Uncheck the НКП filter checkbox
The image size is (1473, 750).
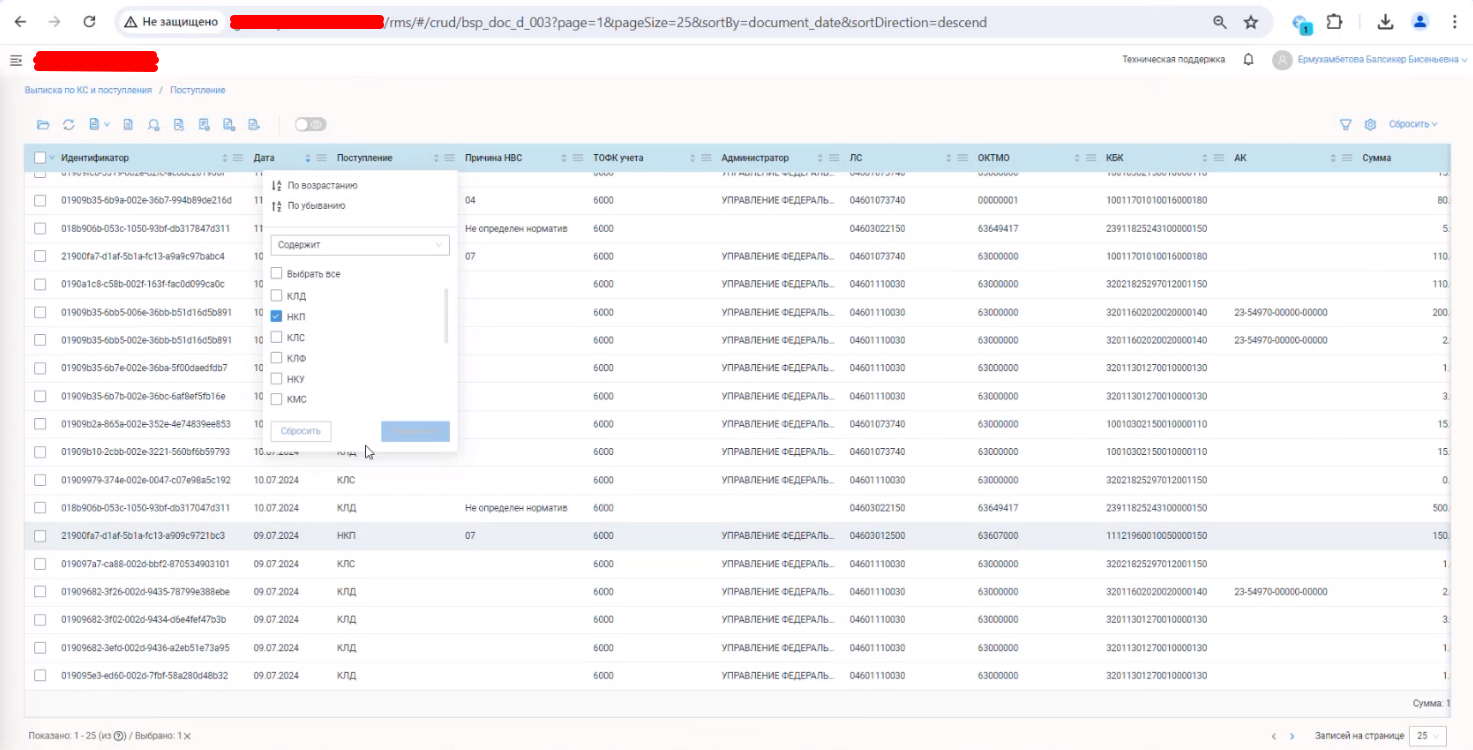click(x=276, y=316)
